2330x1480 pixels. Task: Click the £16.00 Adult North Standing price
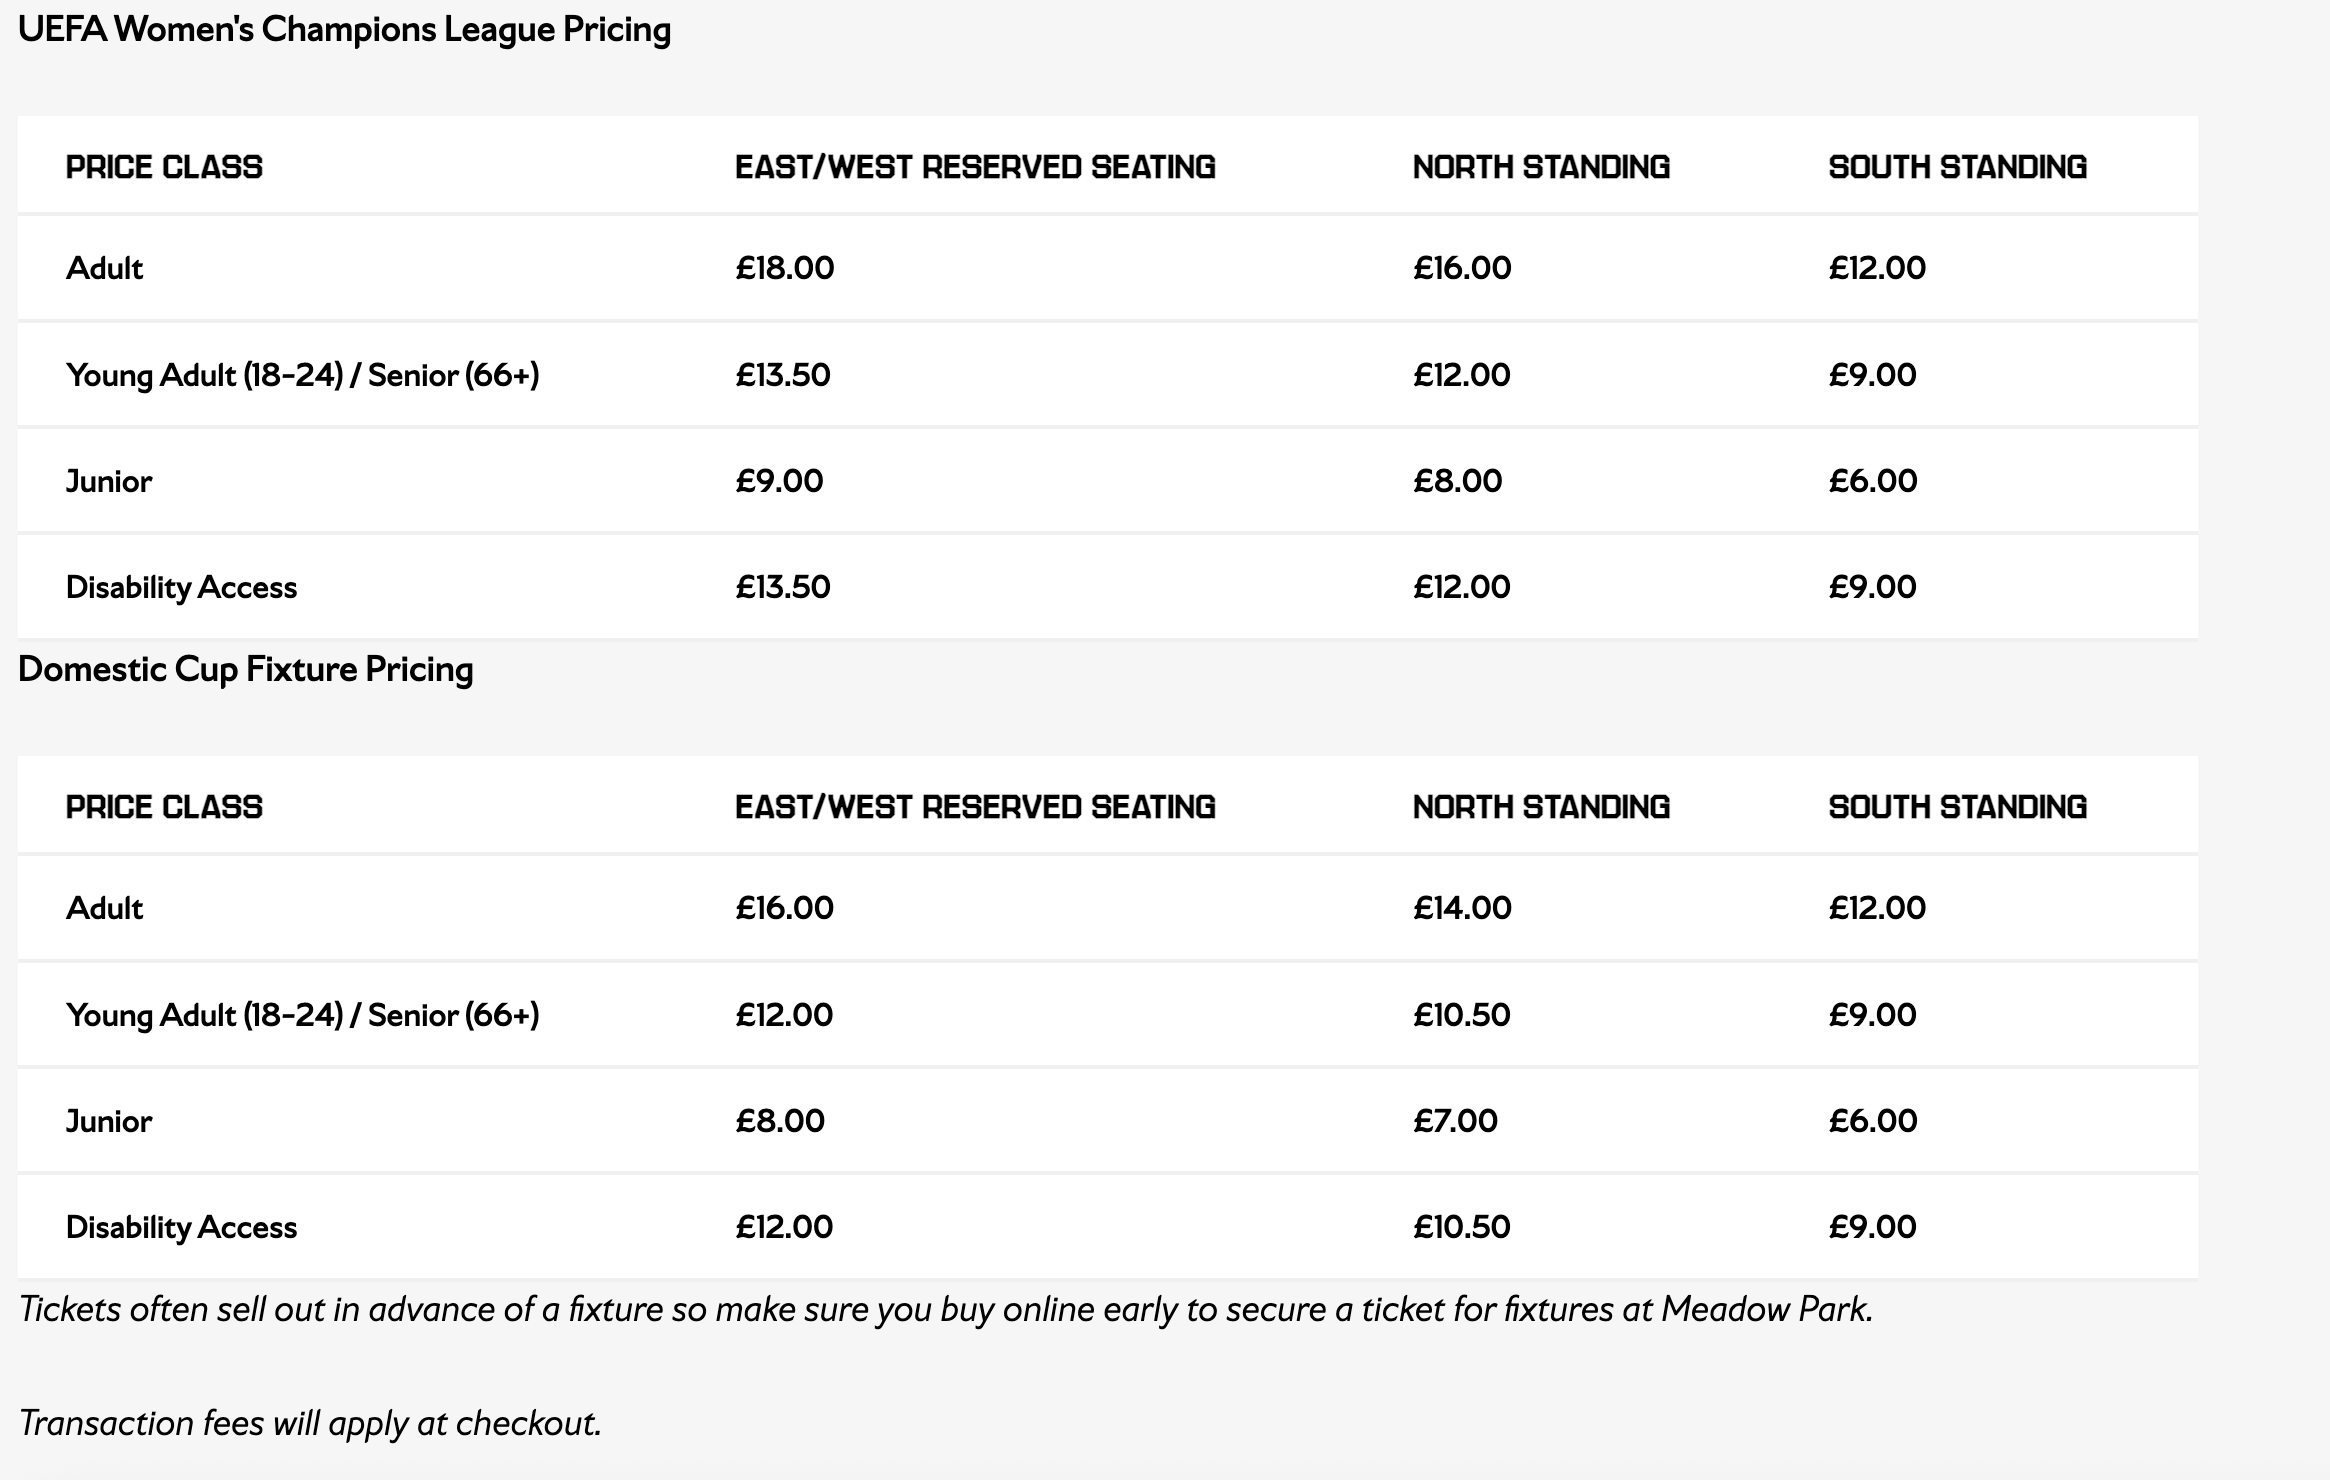[x=1461, y=268]
